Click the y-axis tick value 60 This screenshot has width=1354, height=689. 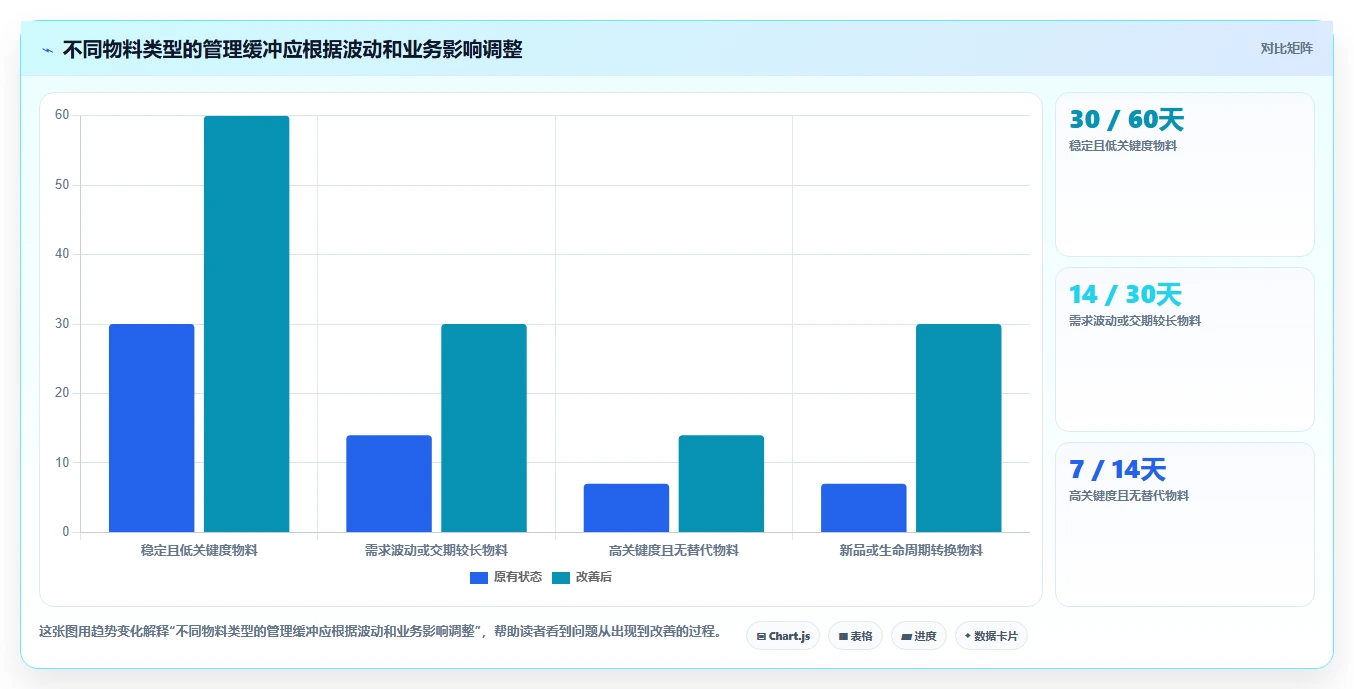pos(62,115)
